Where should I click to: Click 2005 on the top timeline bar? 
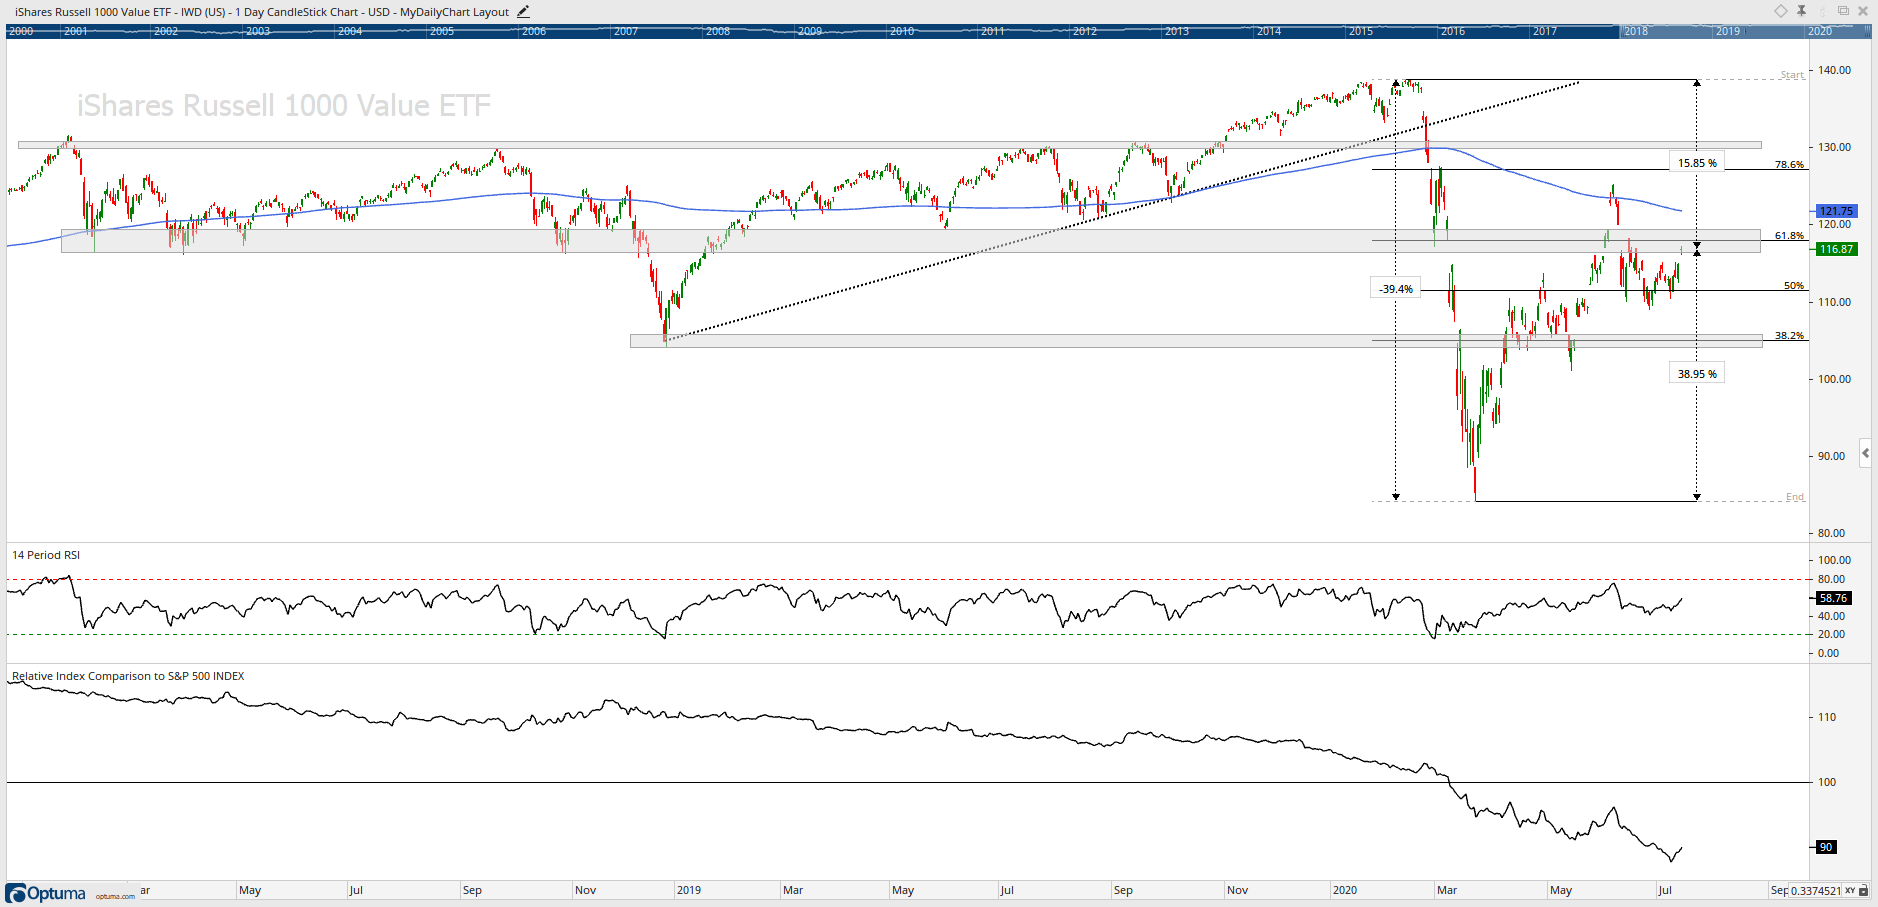click(x=442, y=32)
